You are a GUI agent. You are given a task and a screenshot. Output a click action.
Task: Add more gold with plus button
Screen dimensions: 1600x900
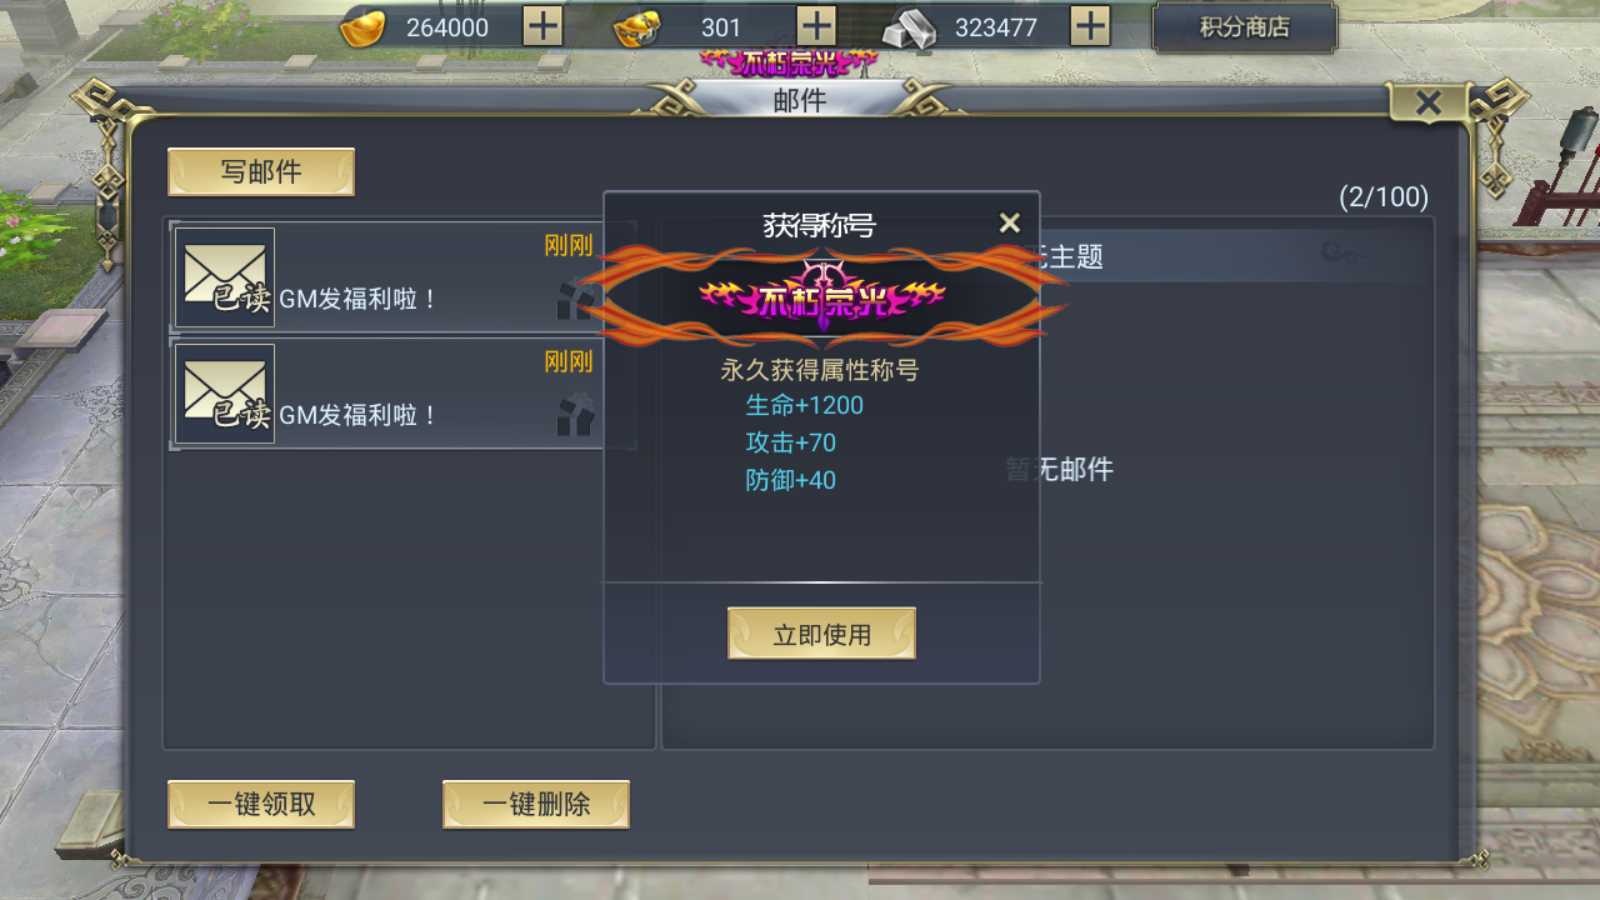coord(543,26)
